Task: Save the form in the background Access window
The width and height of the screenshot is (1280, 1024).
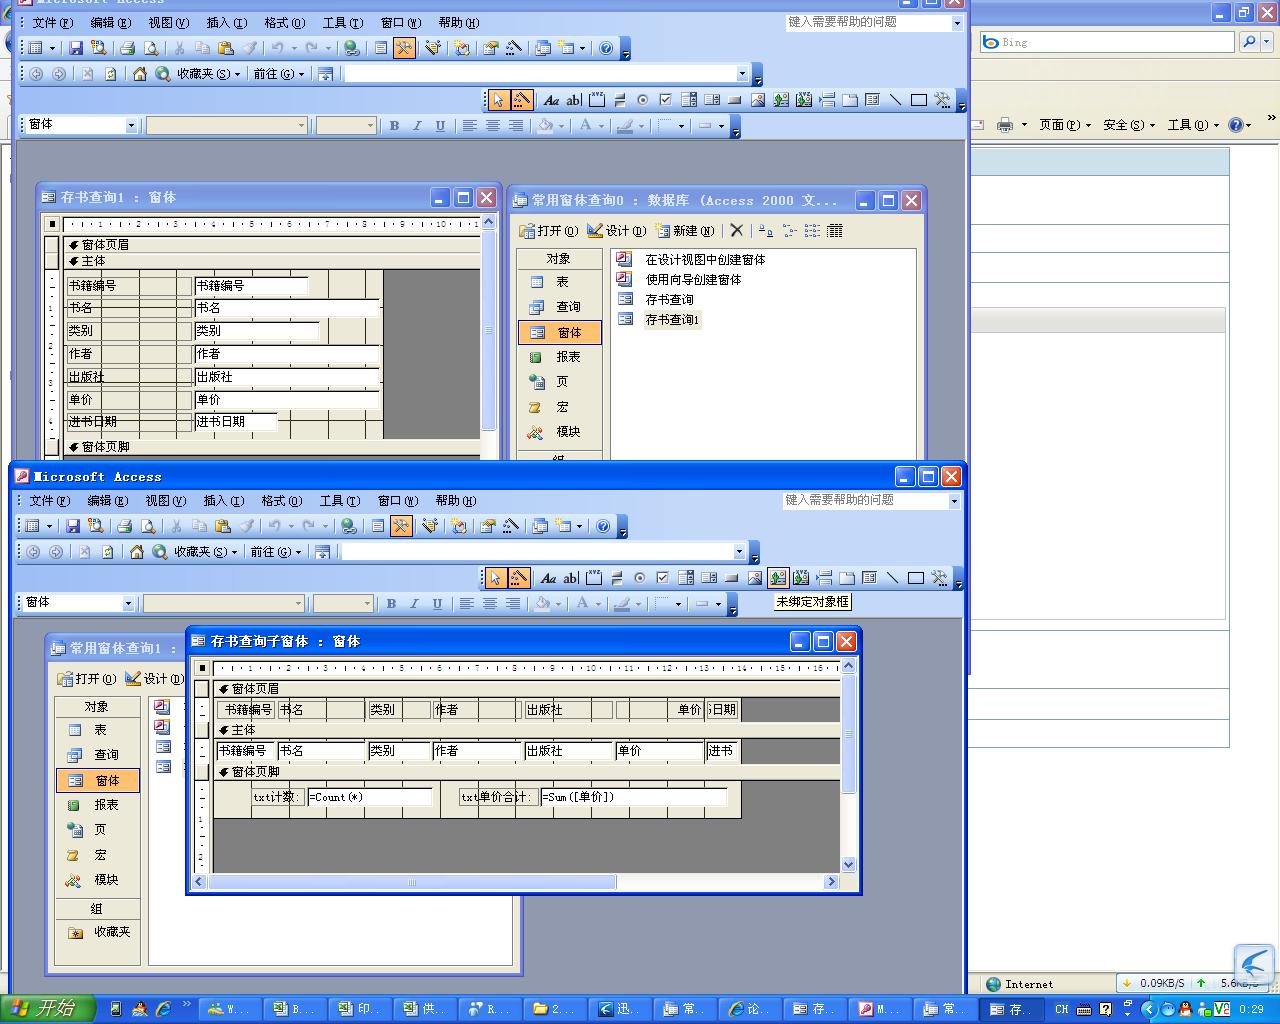Action: click(x=76, y=48)
